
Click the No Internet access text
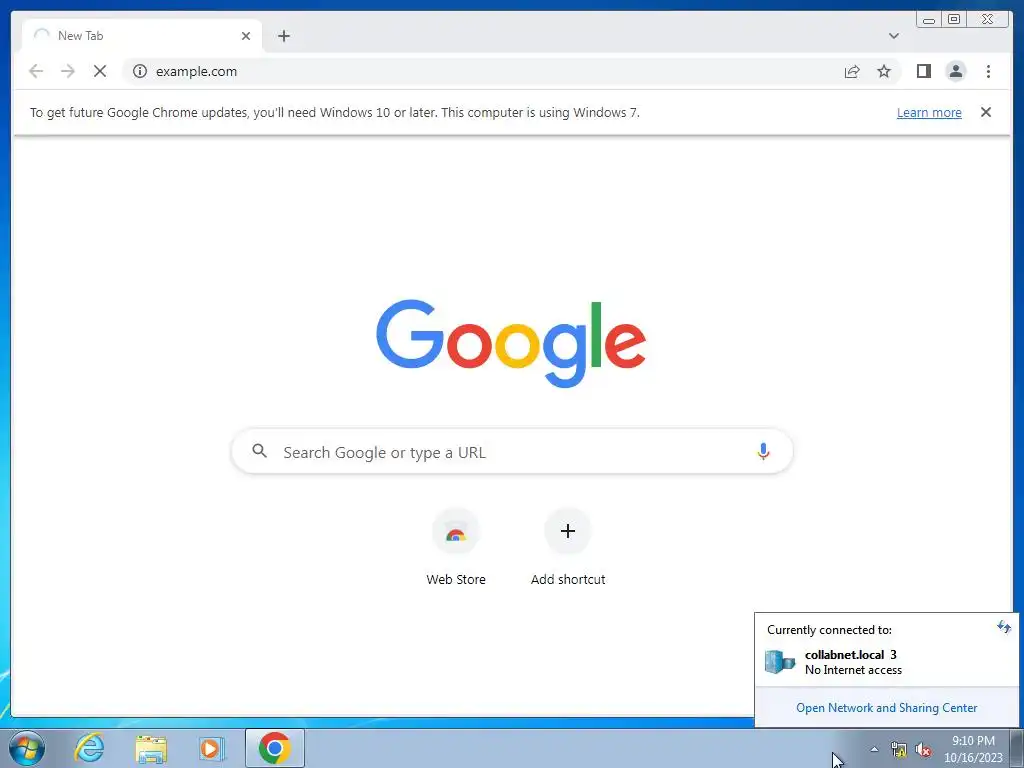[853, 670]
